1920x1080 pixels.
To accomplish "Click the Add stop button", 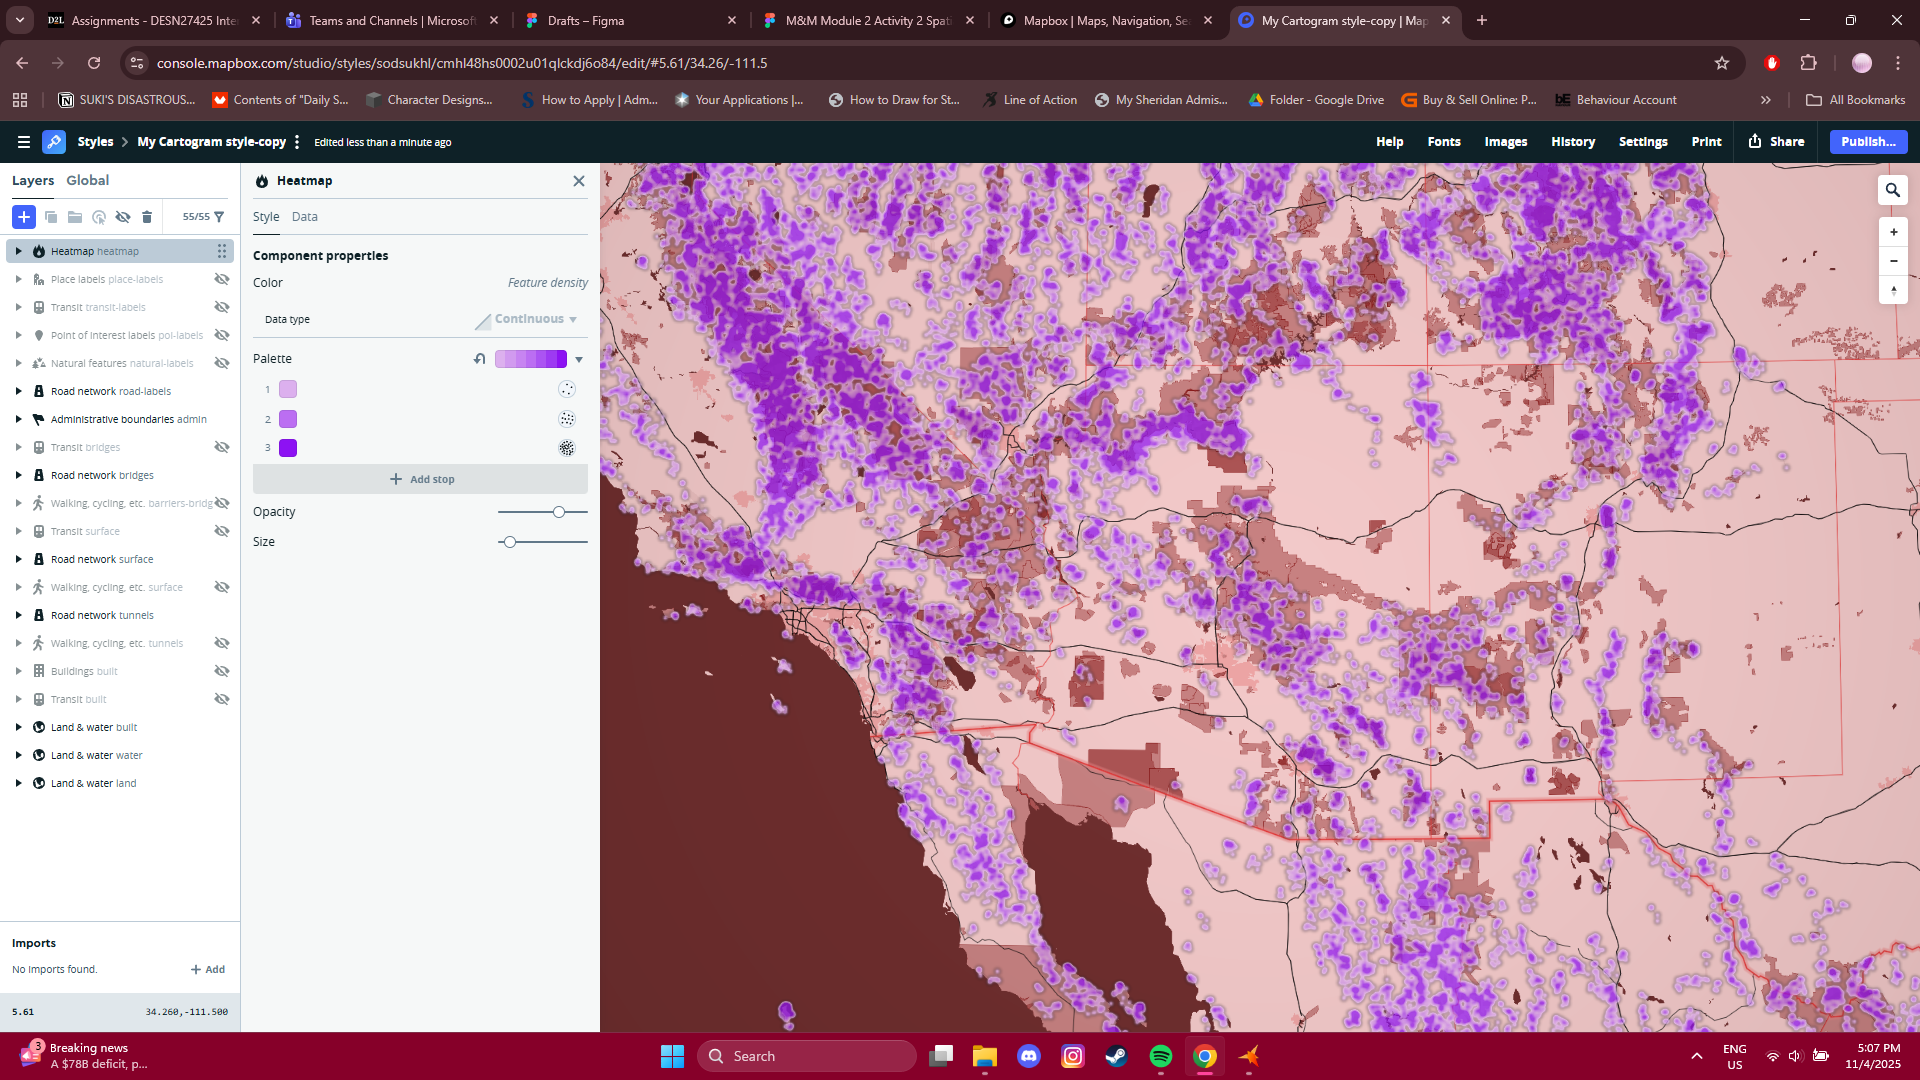I will pyautogui.click(x=421, y=478).
